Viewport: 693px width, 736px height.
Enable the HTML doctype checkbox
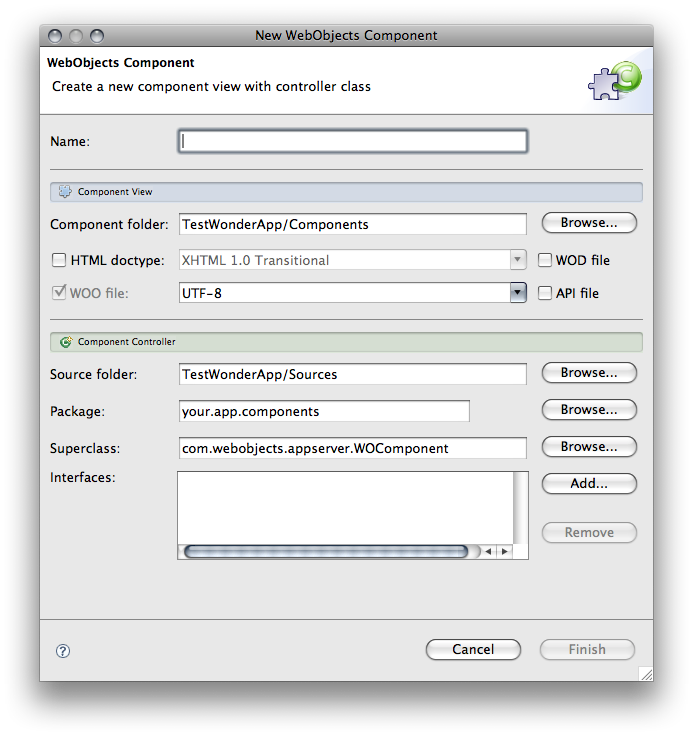point(59,260)
